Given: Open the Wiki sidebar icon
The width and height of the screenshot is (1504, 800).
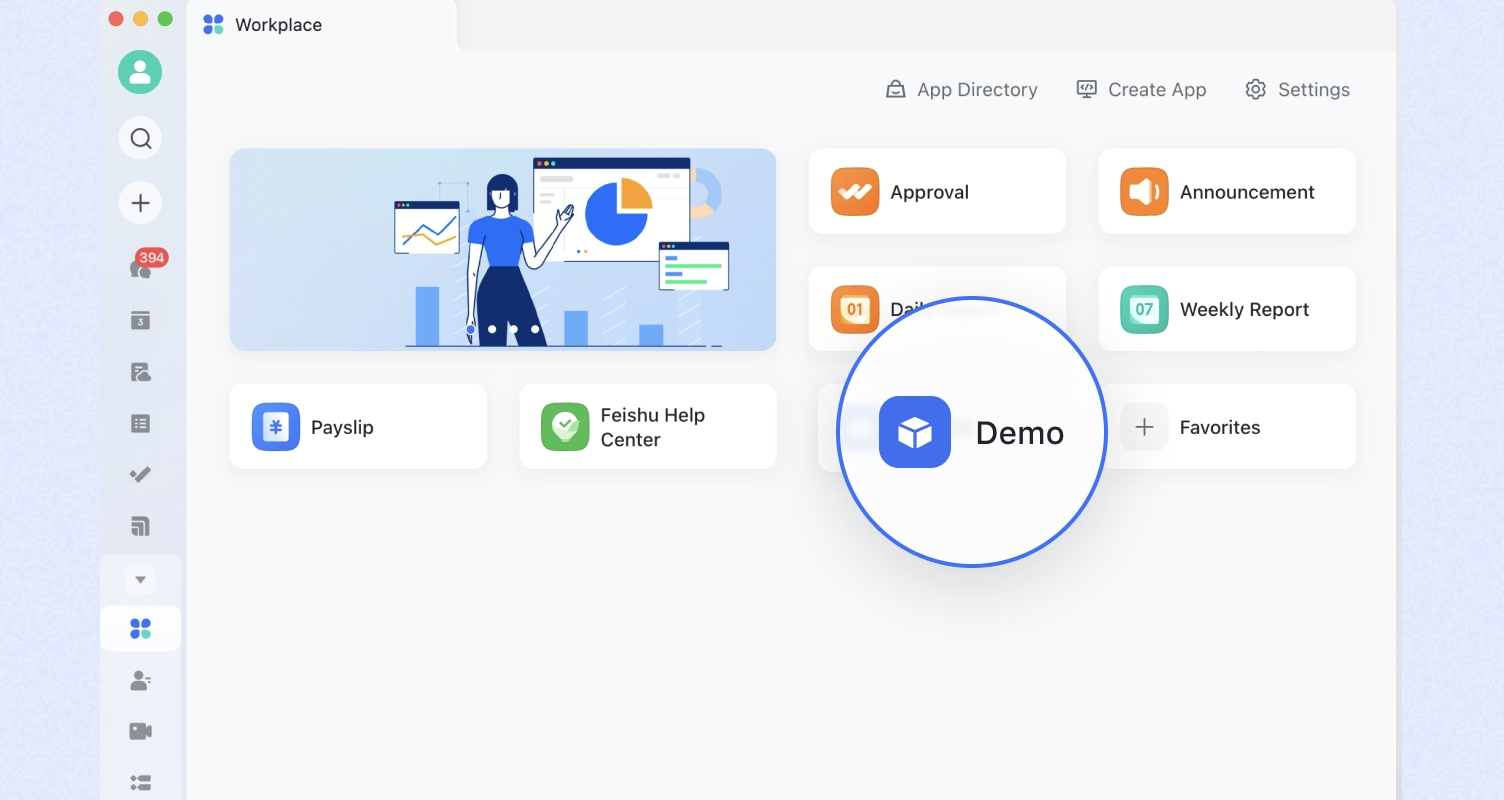Looking at the screenshot, I should click(140, 526).
